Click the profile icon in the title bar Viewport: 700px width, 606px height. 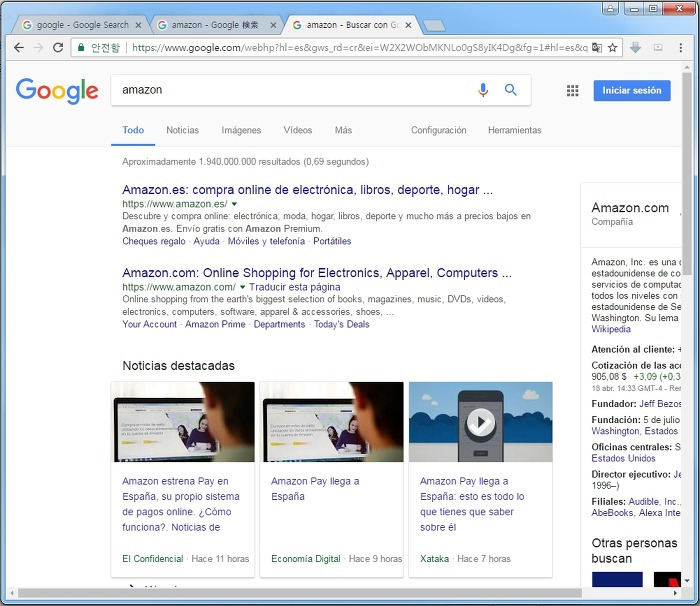click(x=610, y=8)
